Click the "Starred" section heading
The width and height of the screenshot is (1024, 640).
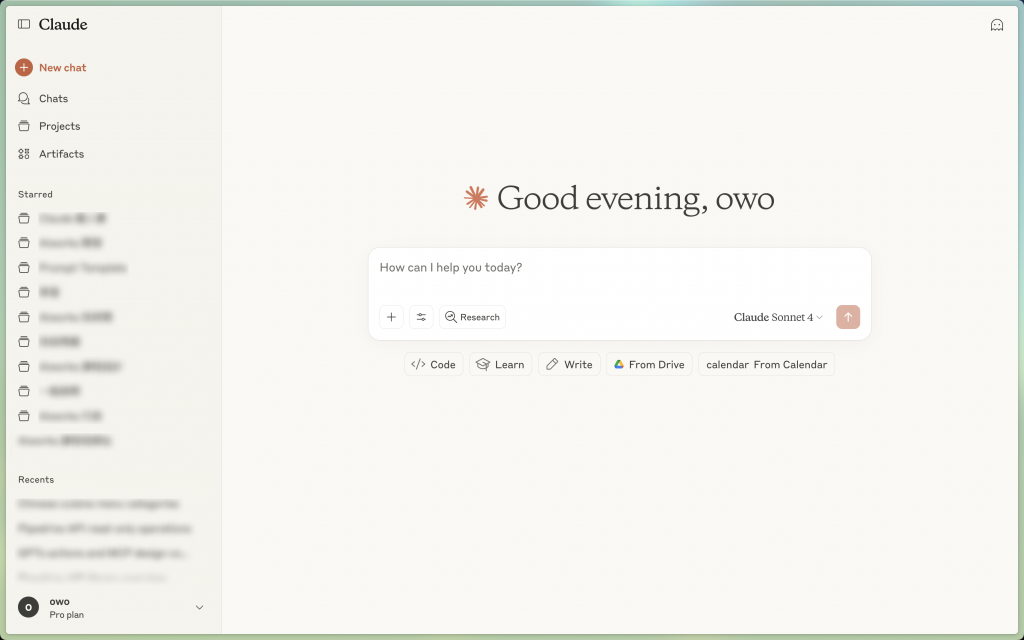click(35, 195)
